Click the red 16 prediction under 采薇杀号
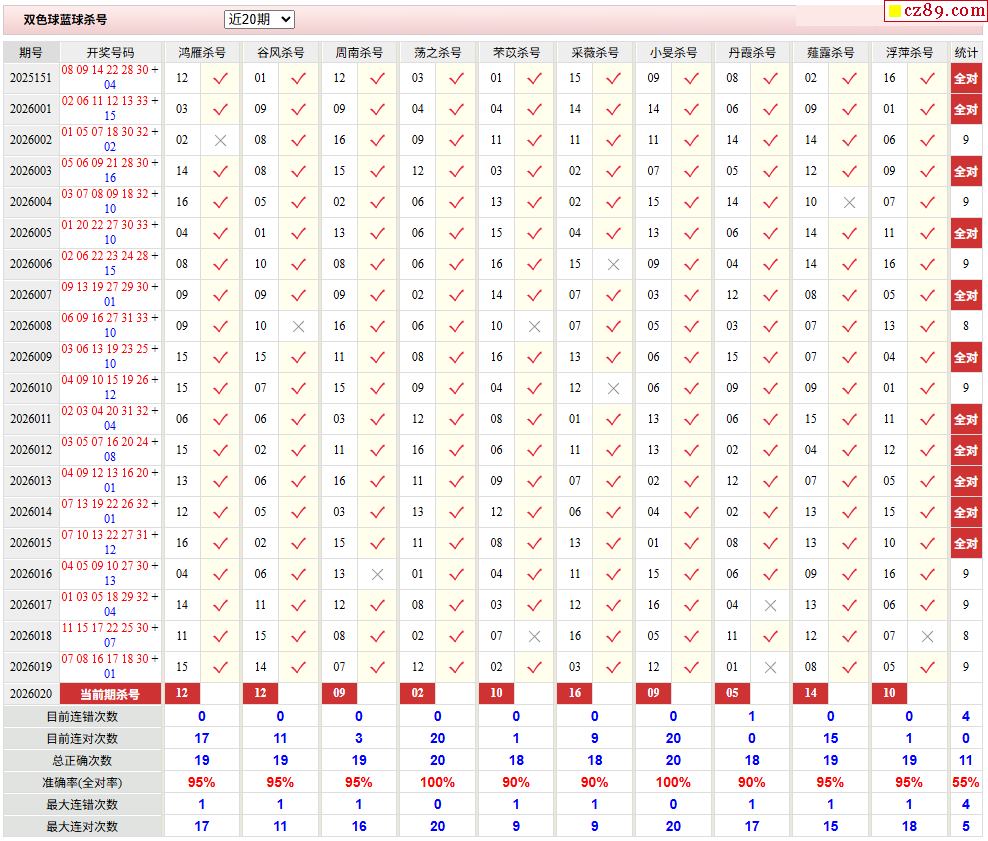Screen dimensions: 988x841 tap(574, 694)
